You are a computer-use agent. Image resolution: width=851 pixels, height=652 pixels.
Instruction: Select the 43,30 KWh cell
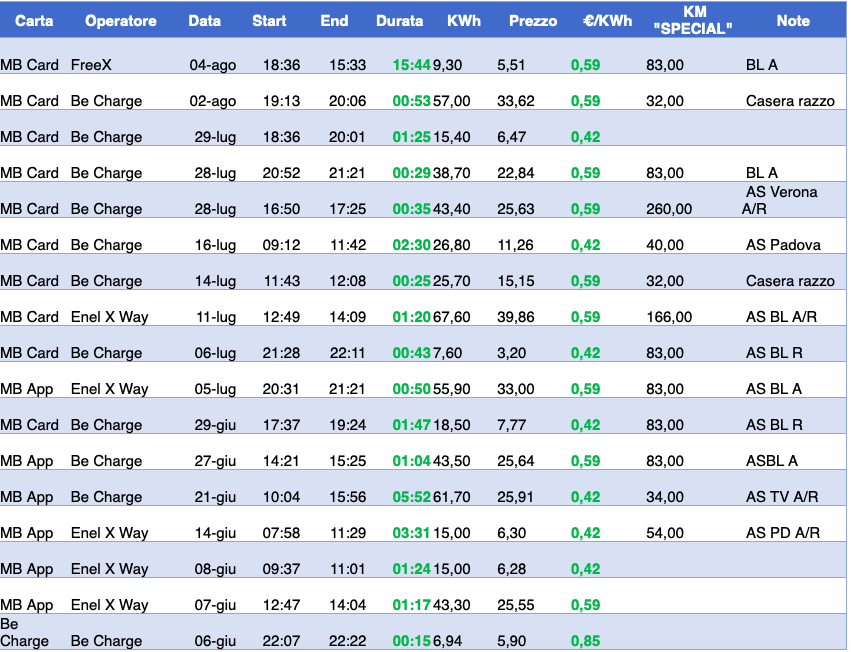[452, 605]
